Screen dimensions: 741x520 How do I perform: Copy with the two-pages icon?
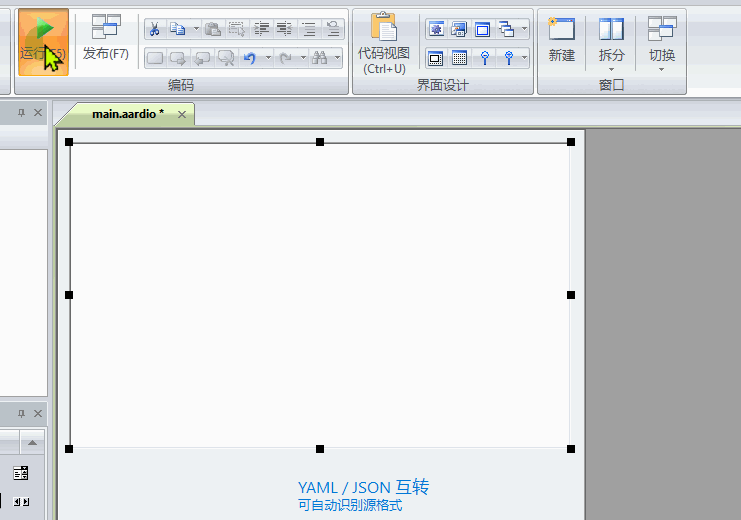click(x=178, y=29)
